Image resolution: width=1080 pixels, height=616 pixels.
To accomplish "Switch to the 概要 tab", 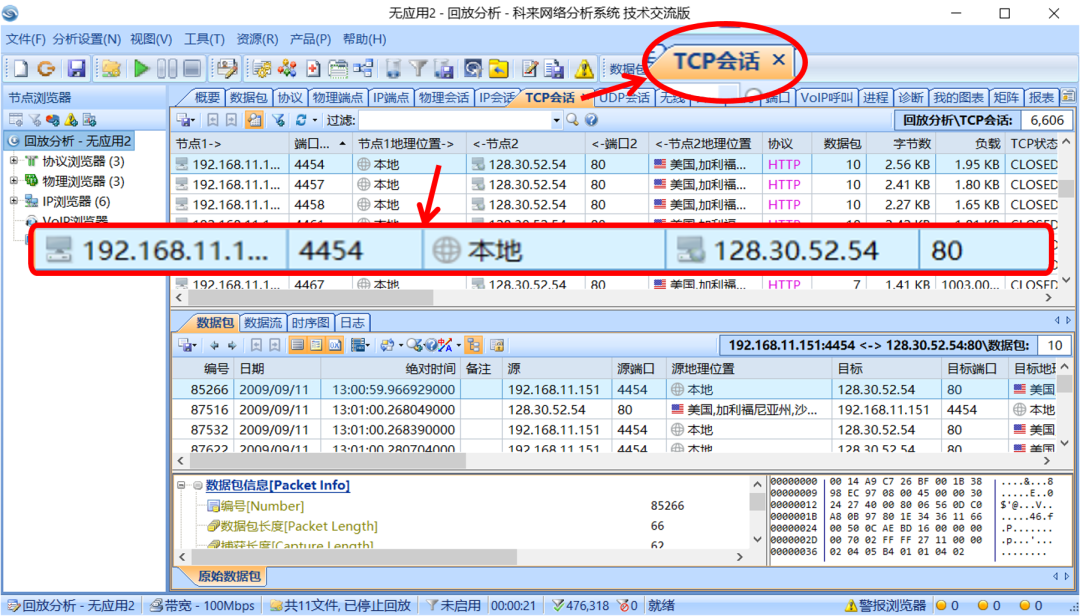I will click(207, 98).
